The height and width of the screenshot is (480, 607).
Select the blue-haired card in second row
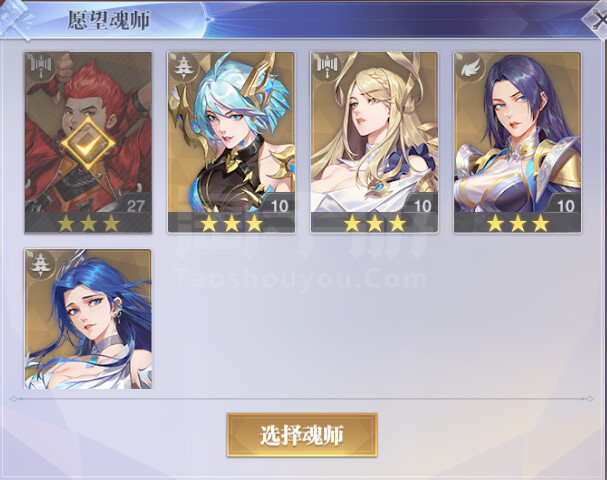point(88,319)
